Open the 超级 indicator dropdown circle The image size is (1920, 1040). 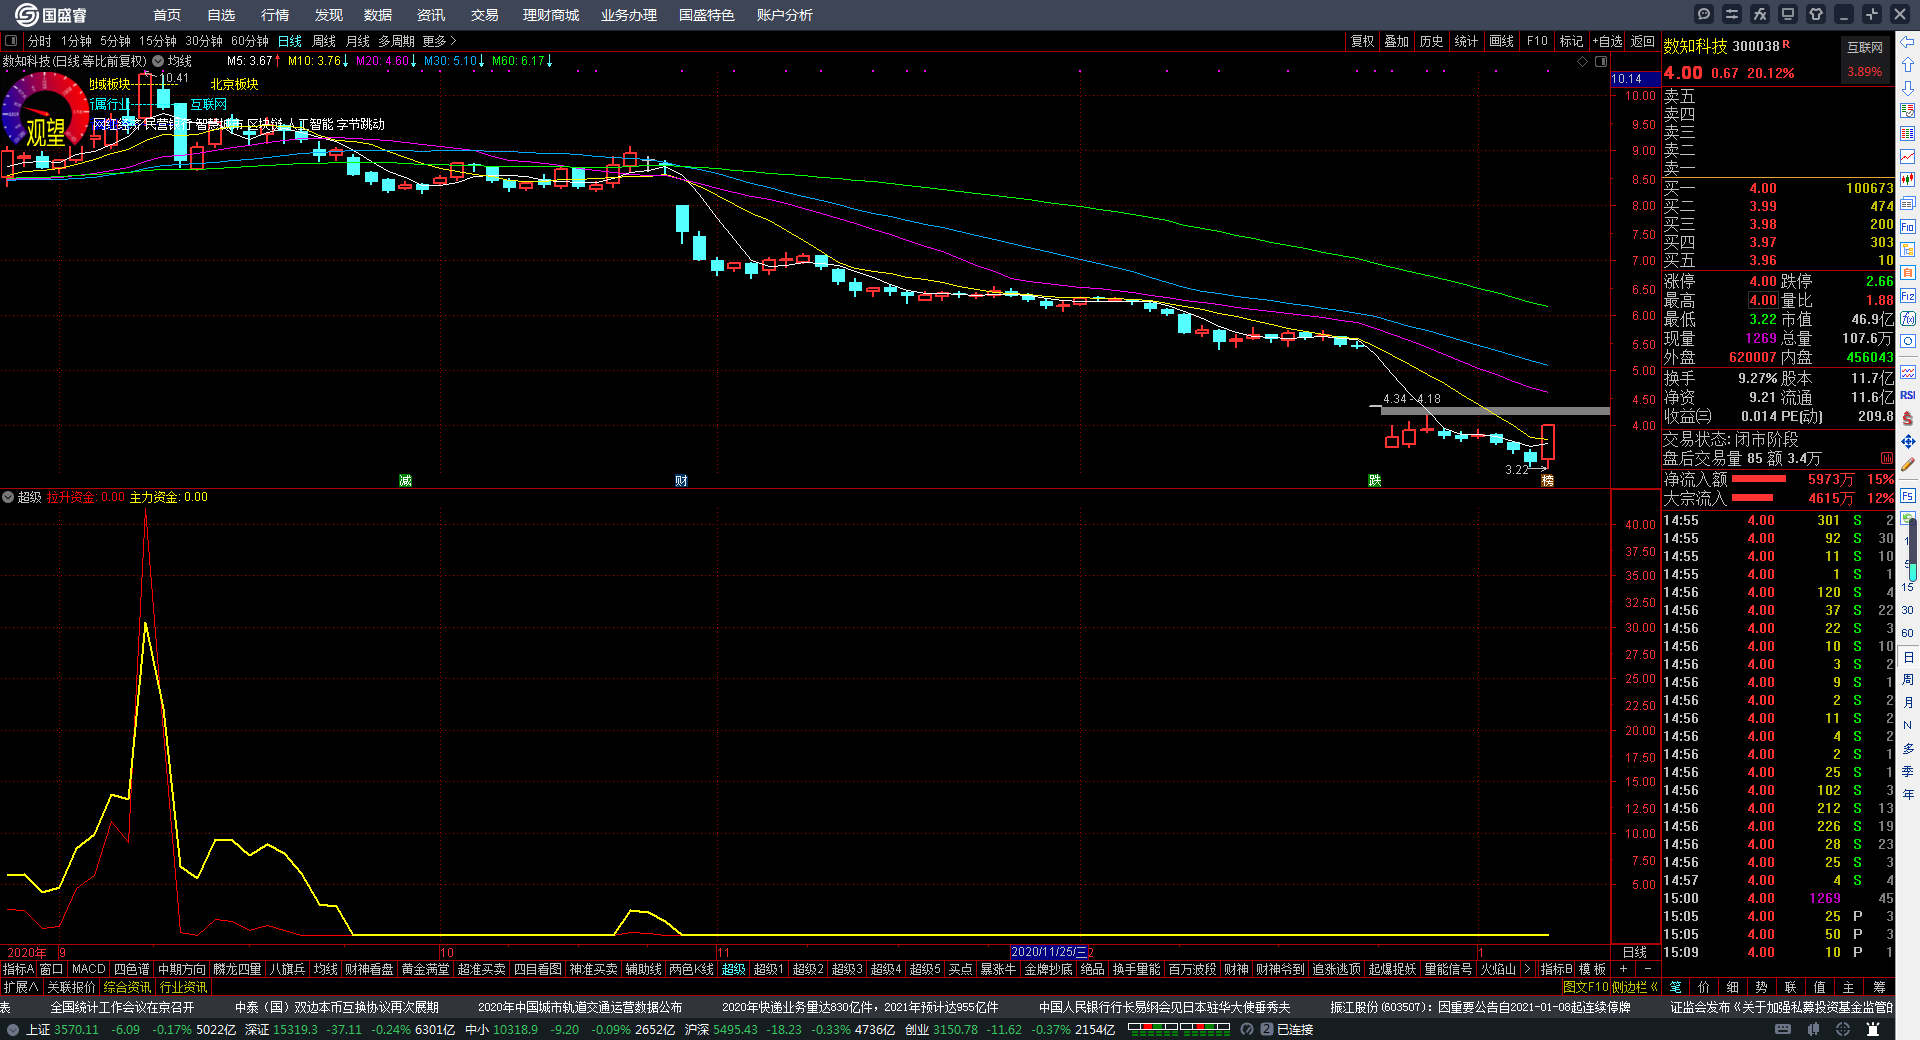click(x=8, y=497)
